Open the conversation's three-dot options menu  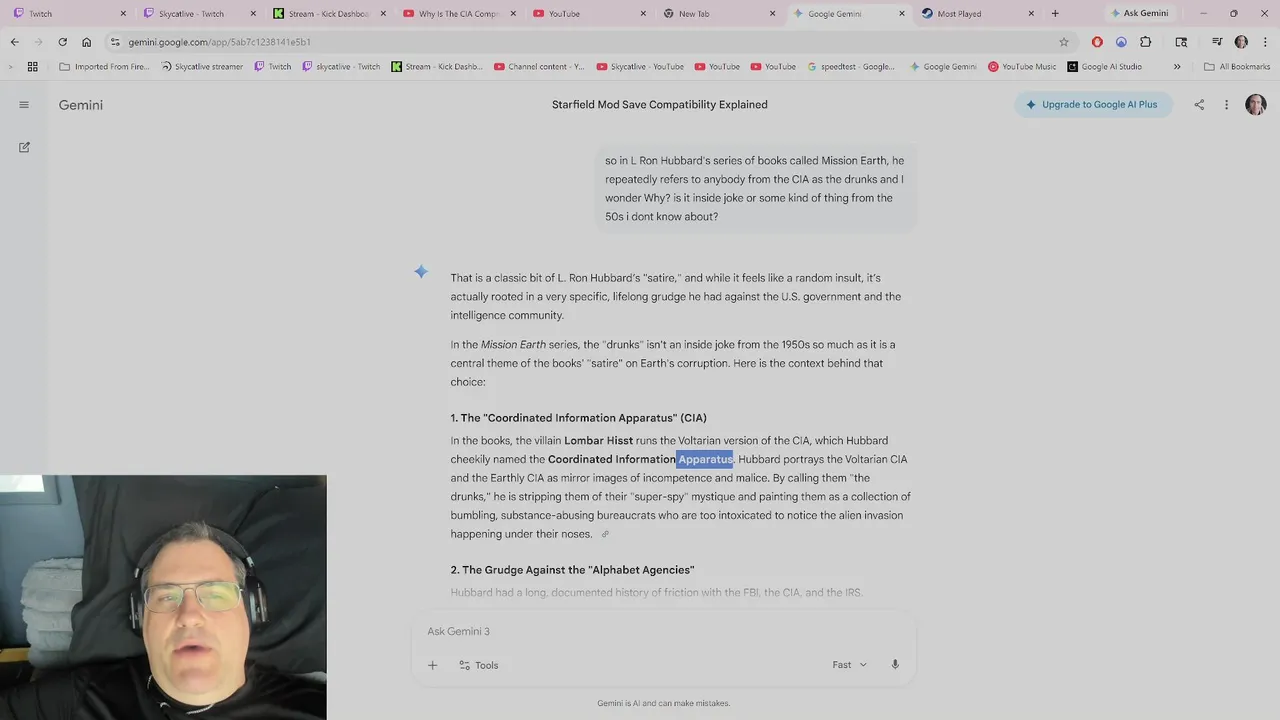[x=1226, y=105]
